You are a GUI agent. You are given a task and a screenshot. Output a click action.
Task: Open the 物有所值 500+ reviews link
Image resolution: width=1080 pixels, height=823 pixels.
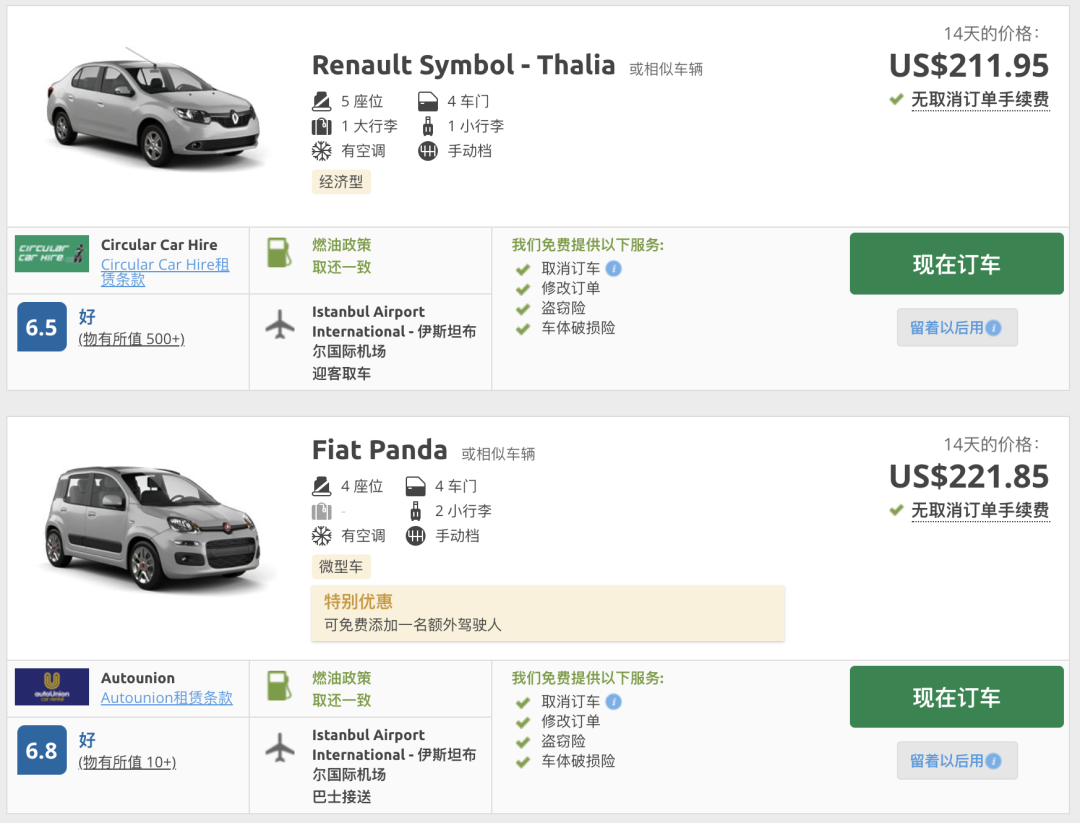click(x=131, y=339)
